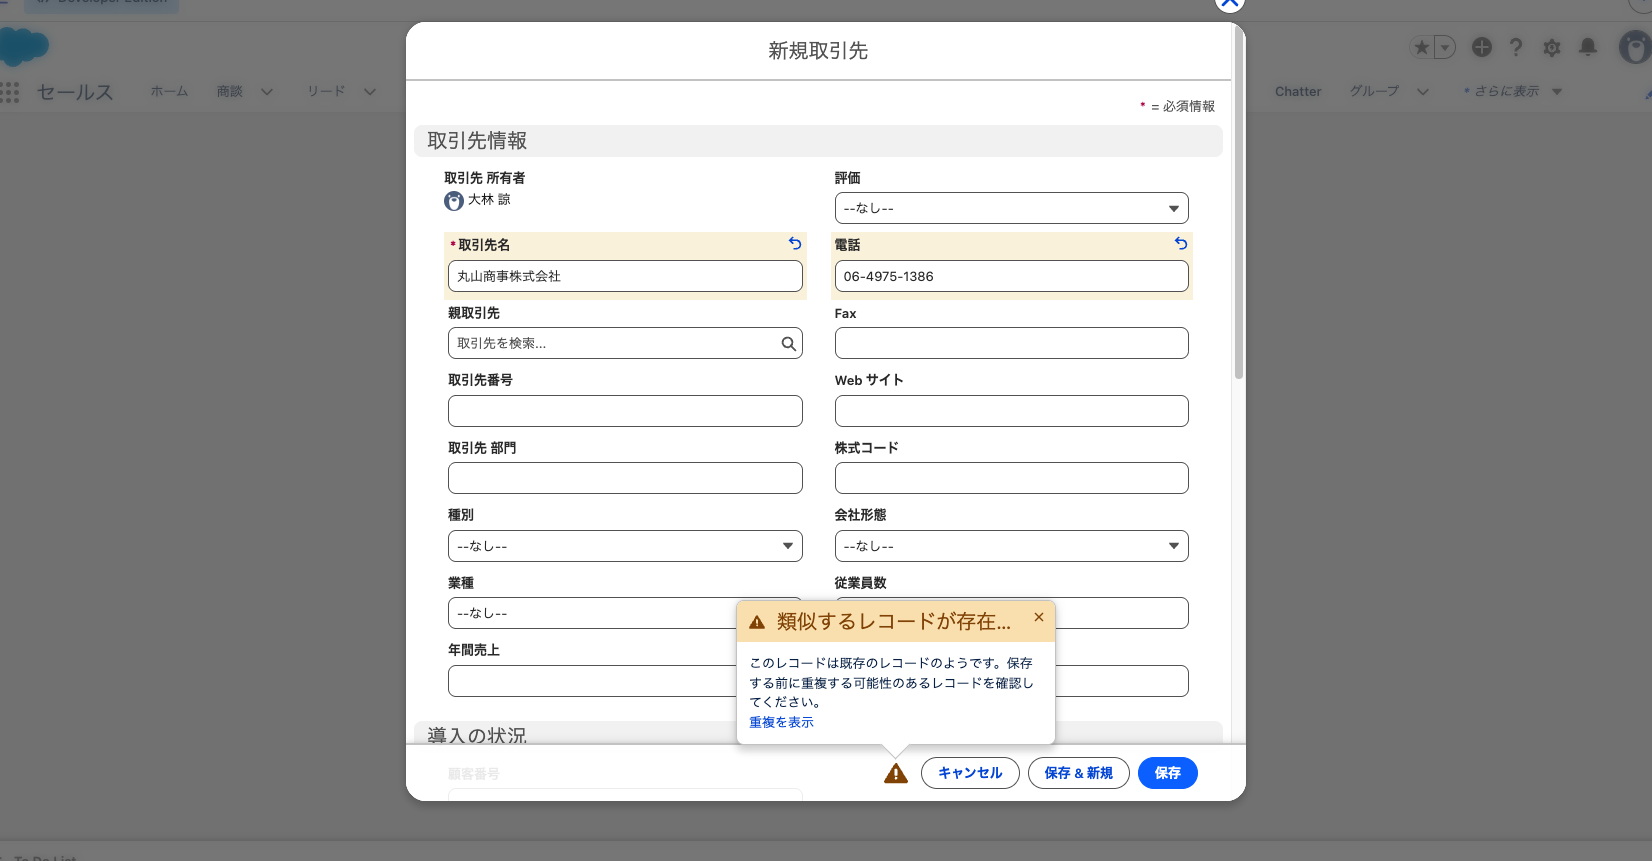Open the favorites list dropdown arrow
The height and width of the screenshot is (861, 1652).
pos(1445,47)
